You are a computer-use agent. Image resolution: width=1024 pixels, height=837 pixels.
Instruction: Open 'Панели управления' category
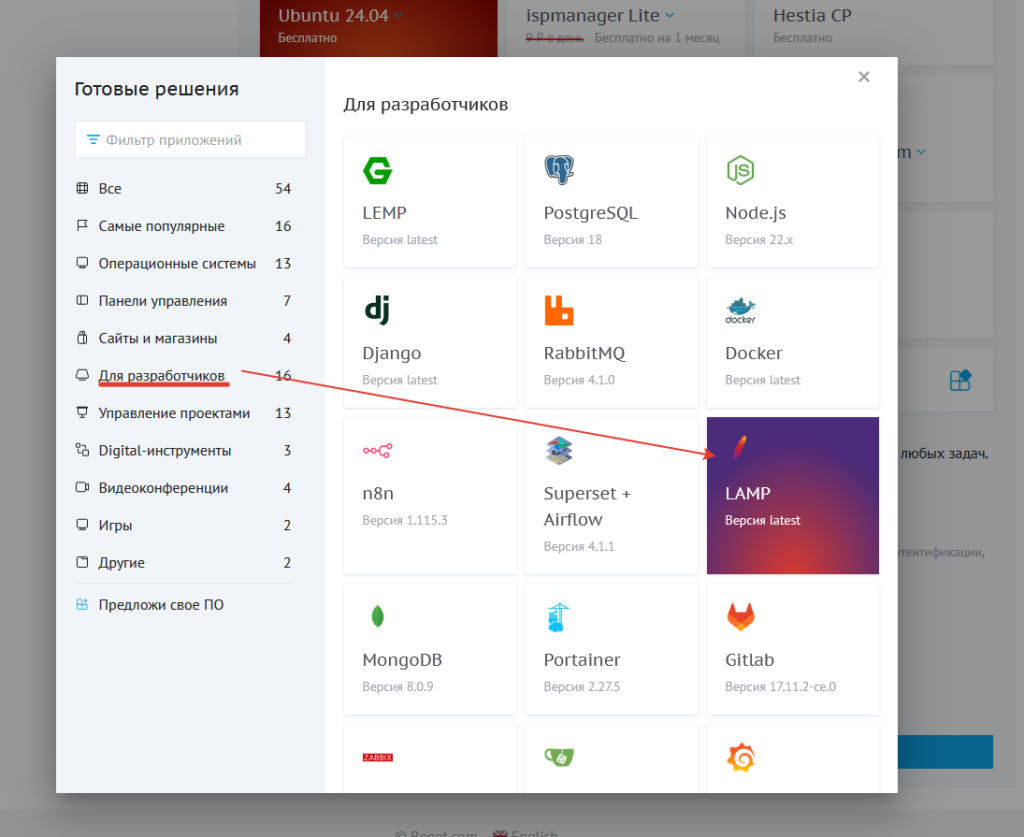(162, 301)
